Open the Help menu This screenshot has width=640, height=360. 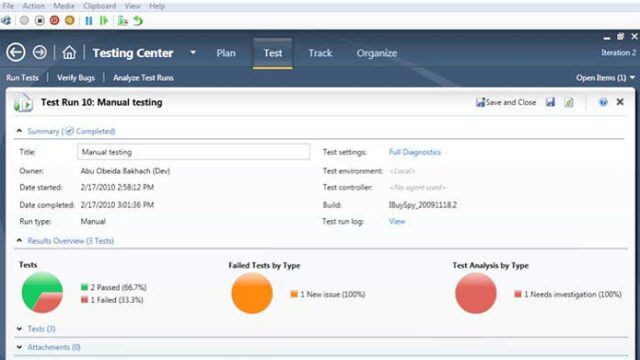point(157,6)
